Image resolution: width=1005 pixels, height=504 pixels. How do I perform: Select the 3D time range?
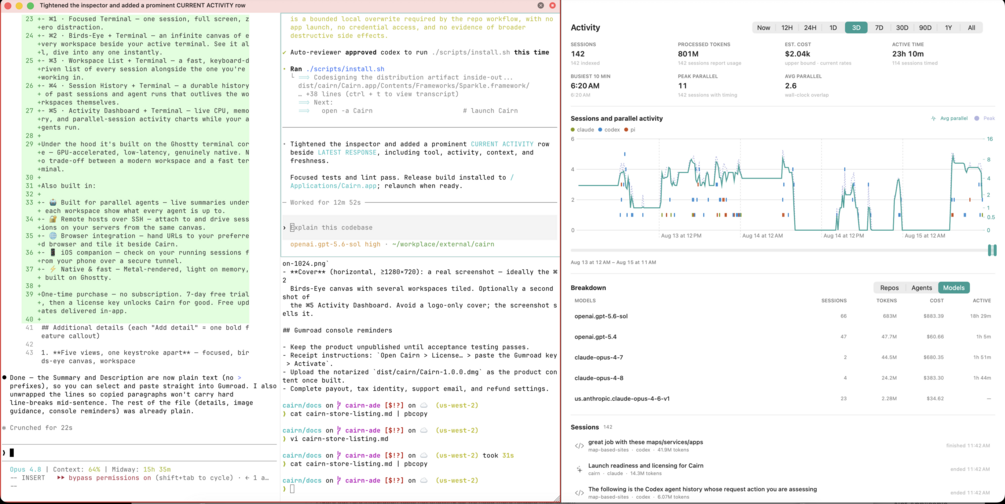click(x=856, y=28)
